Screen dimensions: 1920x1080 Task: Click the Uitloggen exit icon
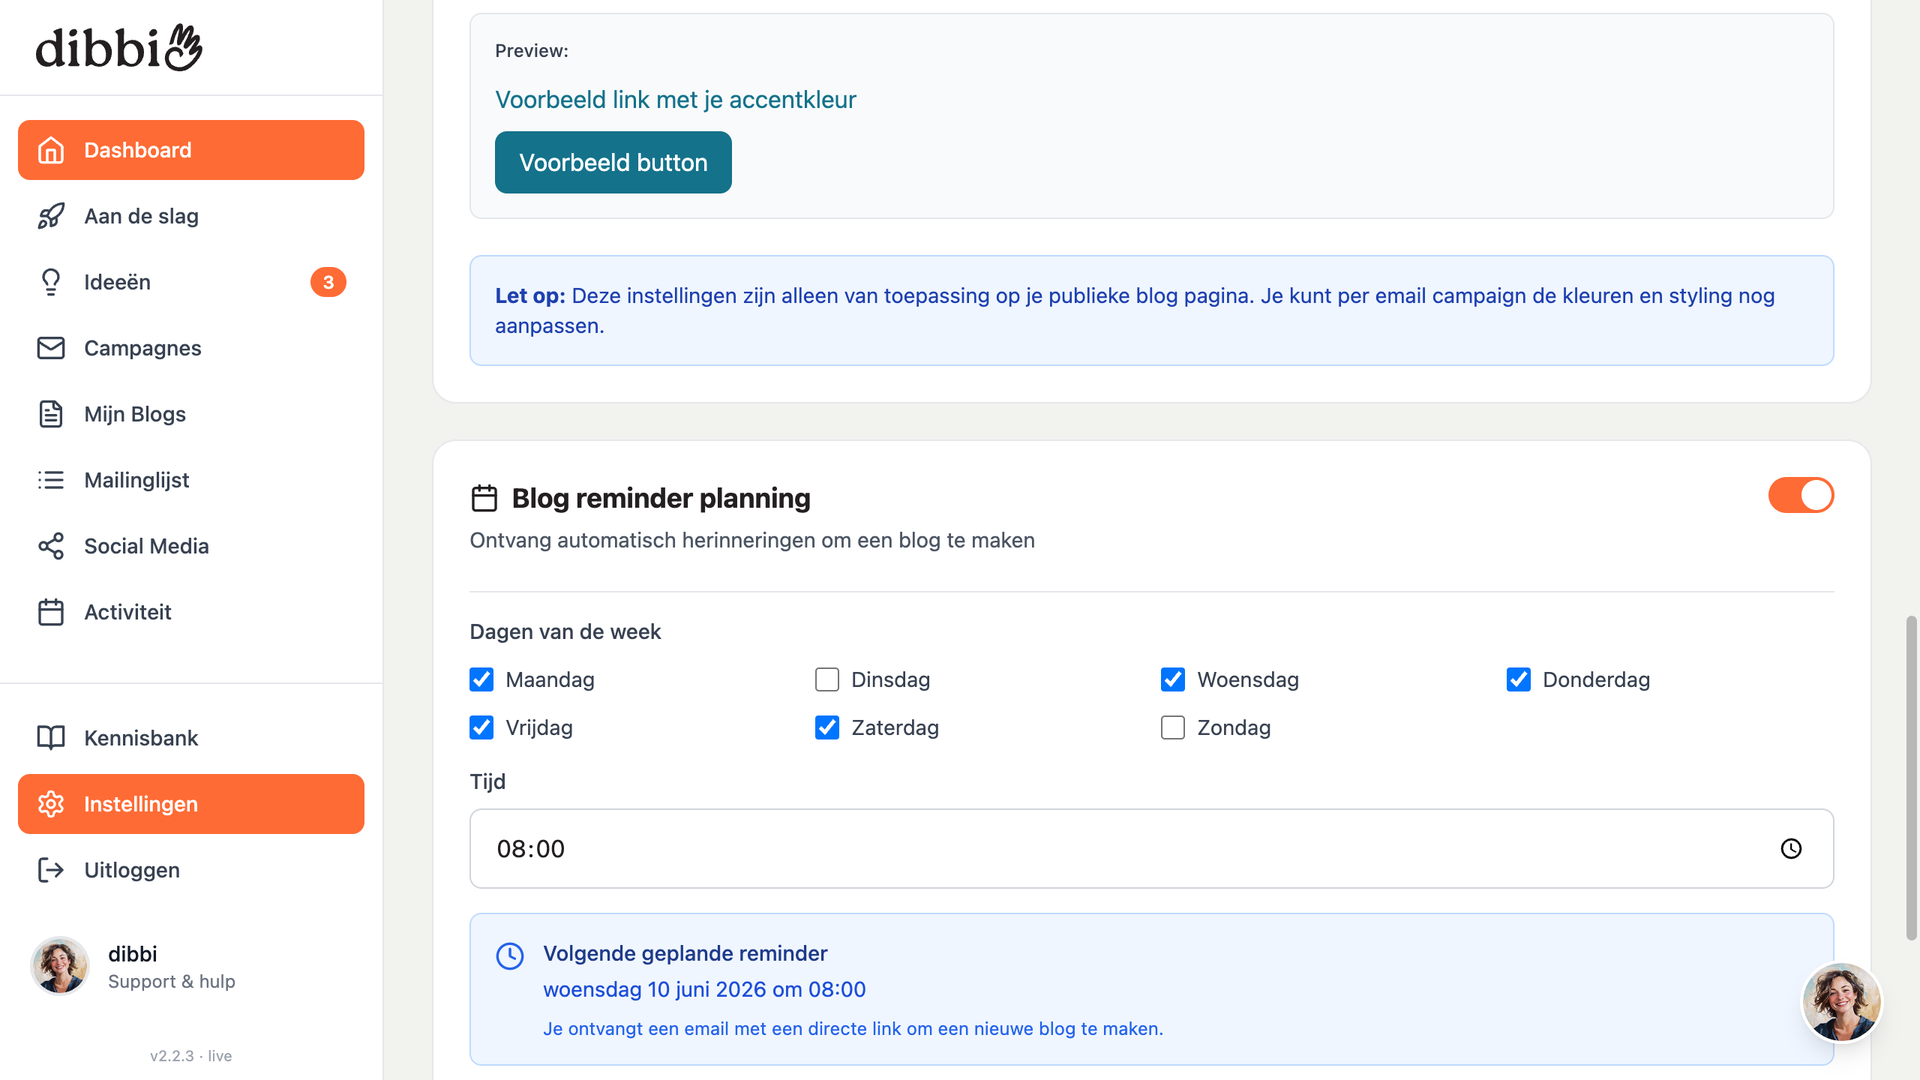(x=51, y=870)
